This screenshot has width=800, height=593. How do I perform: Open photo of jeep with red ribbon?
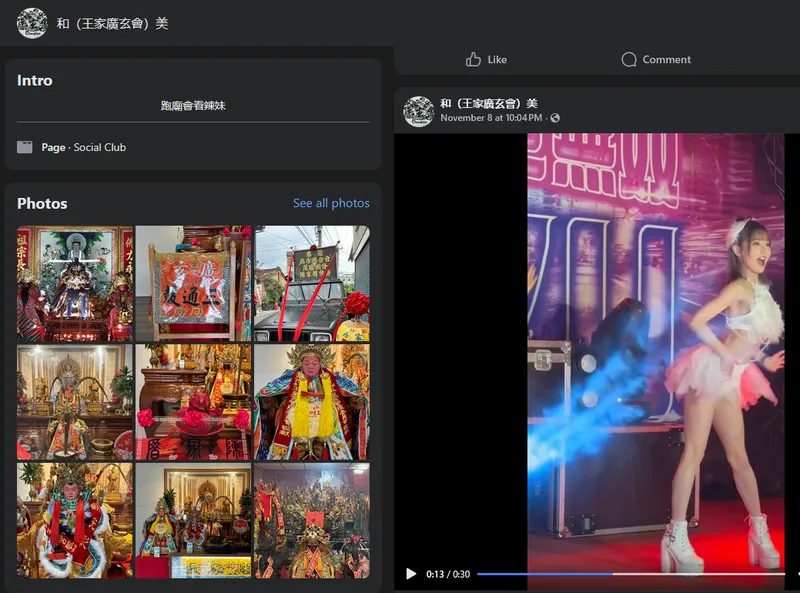[312, 283]
